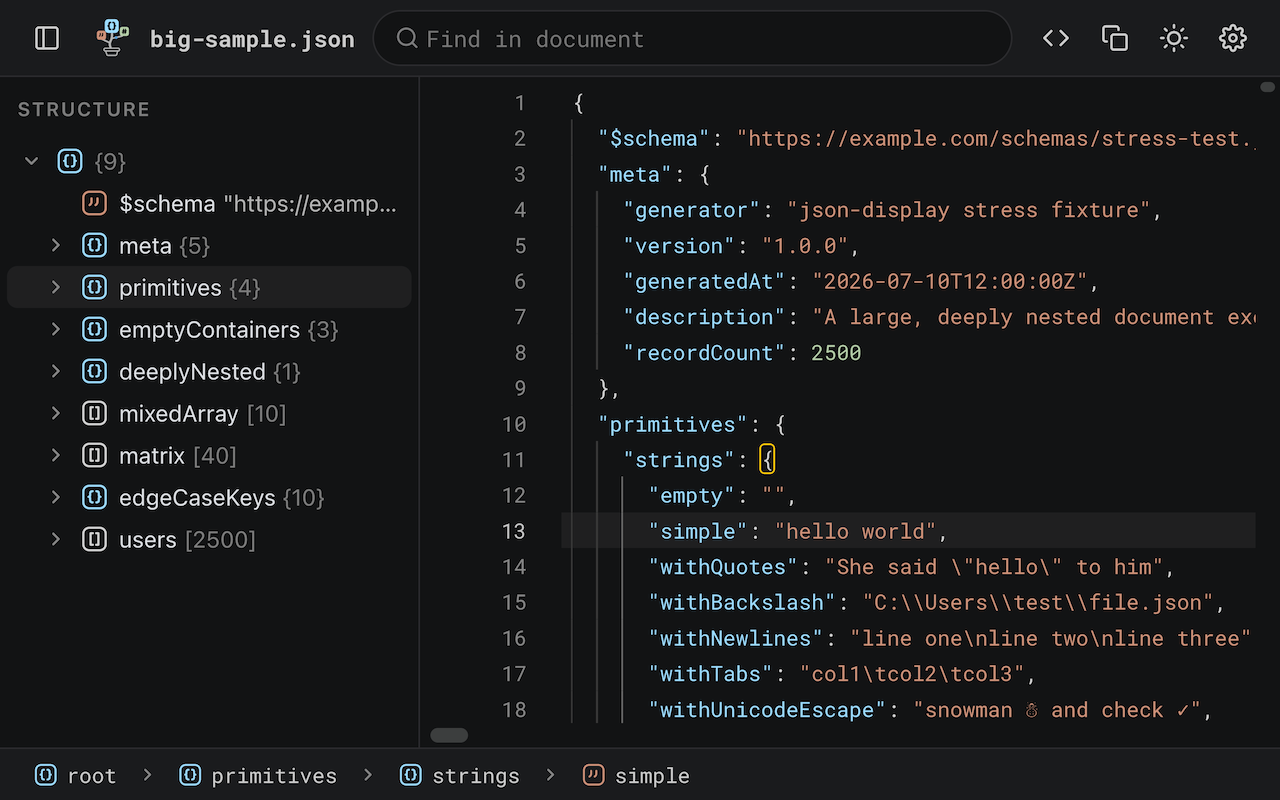Click the "withUnicodeEscape" key on line 18
The image size is (1280, 800).
point(767,710)
